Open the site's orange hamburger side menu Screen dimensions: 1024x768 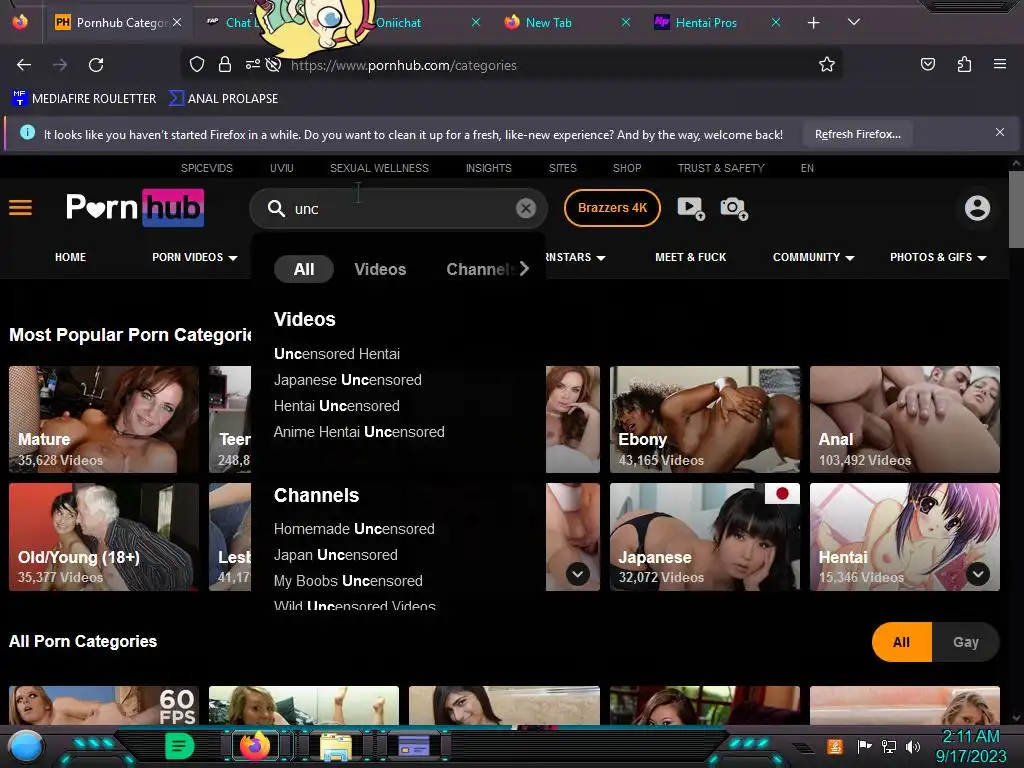point(20,208)
